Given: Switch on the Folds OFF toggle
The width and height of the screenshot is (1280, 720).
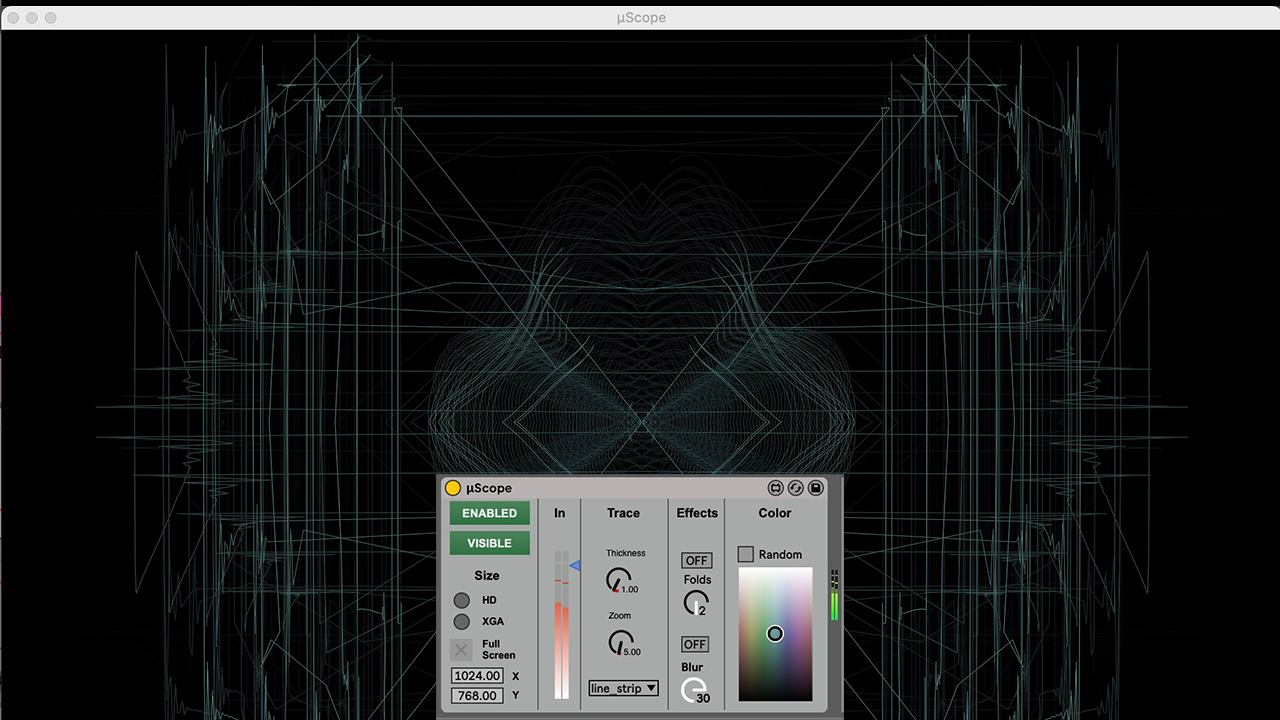Looking at the screenshot, I should click(x=696, y=560).
